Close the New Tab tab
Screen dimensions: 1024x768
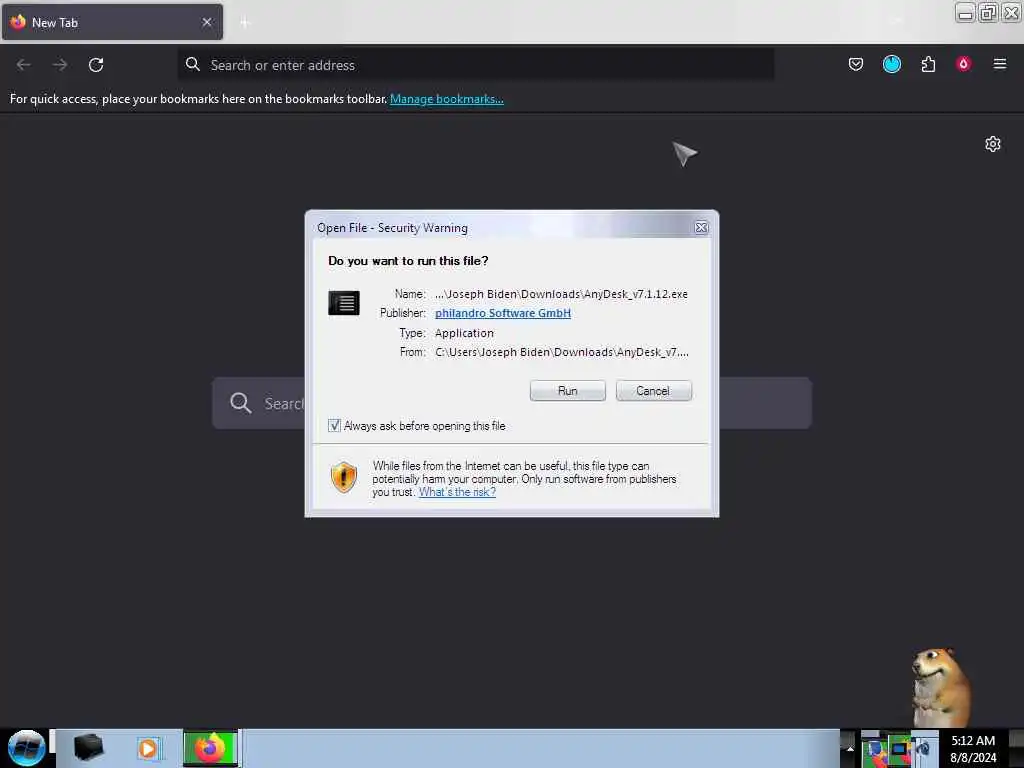[207, 22]
